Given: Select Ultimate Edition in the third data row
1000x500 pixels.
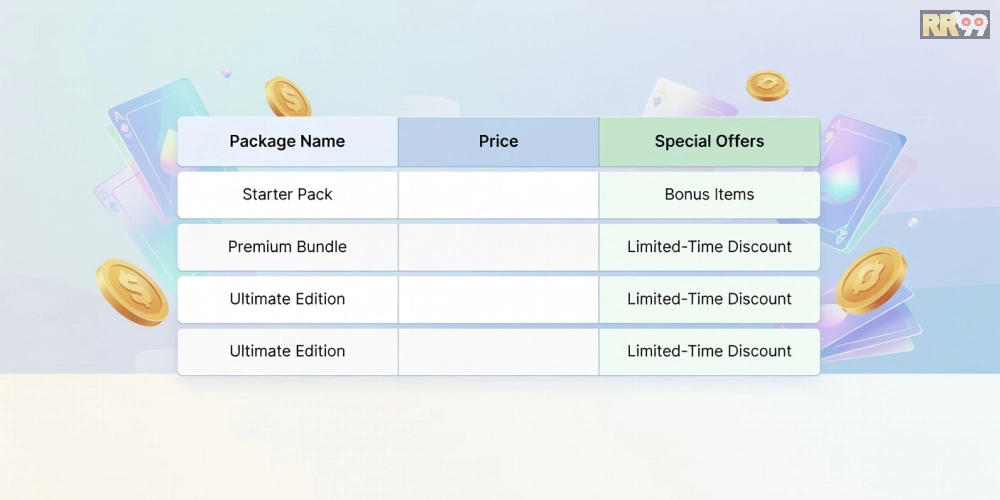Looking at the screenshot, I should tap(287, 299).
